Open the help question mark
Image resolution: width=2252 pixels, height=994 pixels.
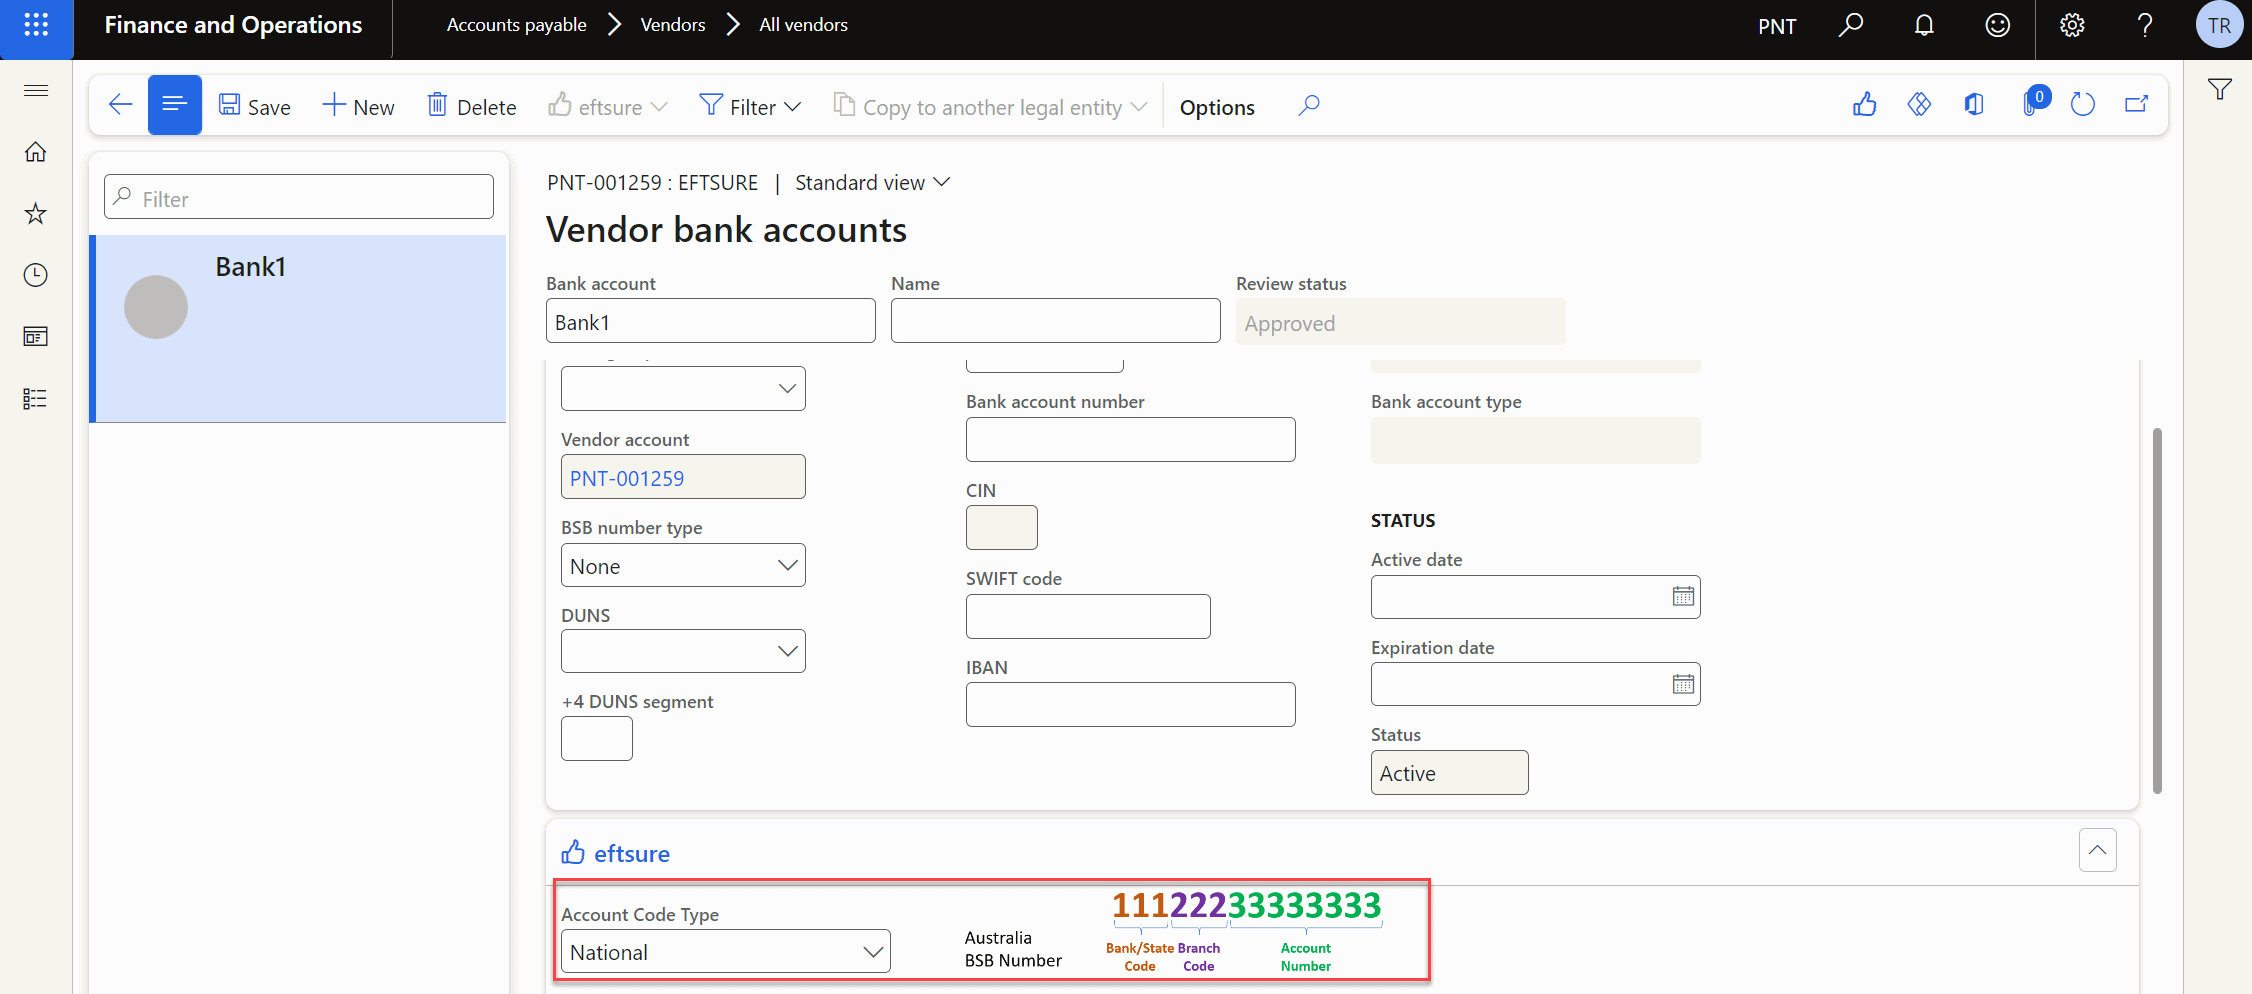pos(2145,25)
